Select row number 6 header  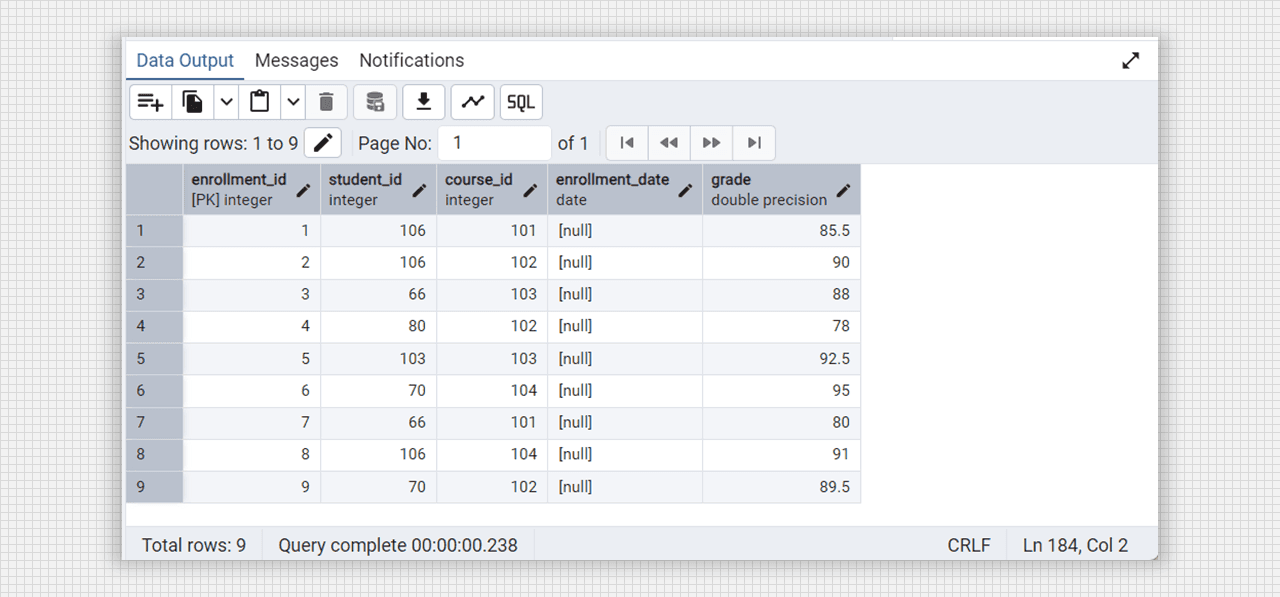[155, 391]
